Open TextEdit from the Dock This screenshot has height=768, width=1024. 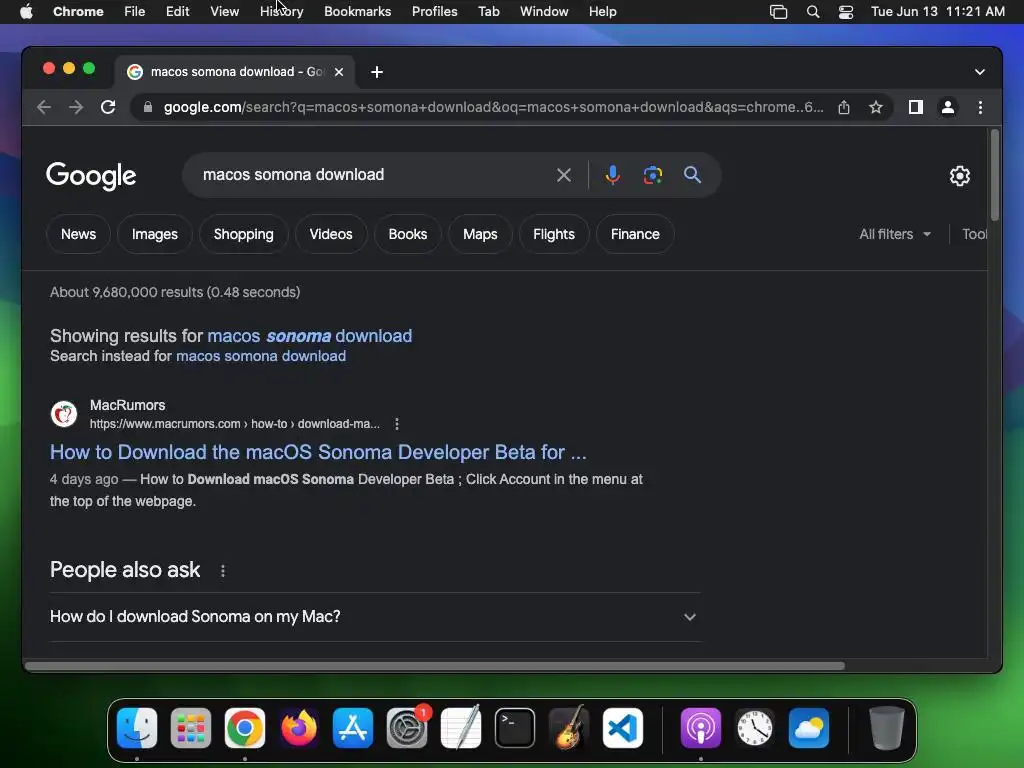tap(461, 728)
